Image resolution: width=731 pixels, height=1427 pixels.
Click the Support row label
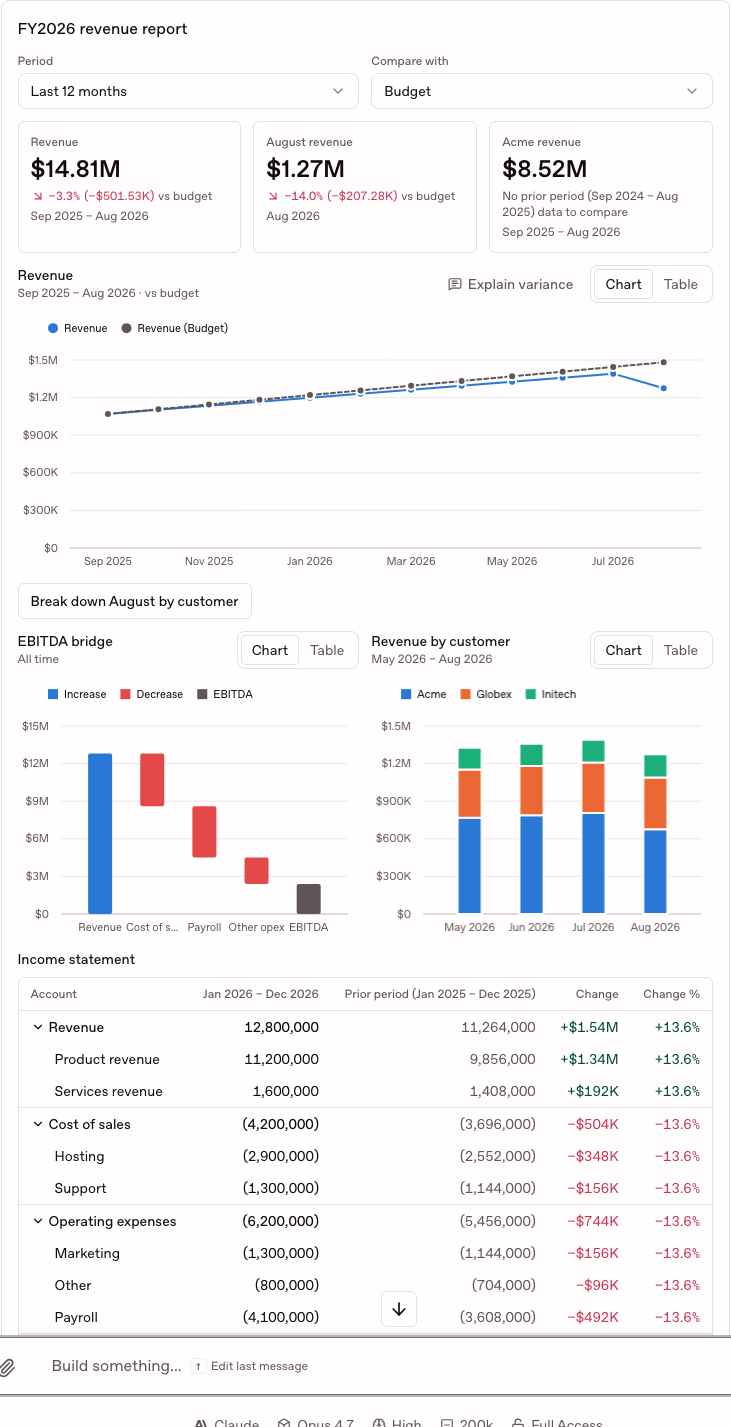80,1188
